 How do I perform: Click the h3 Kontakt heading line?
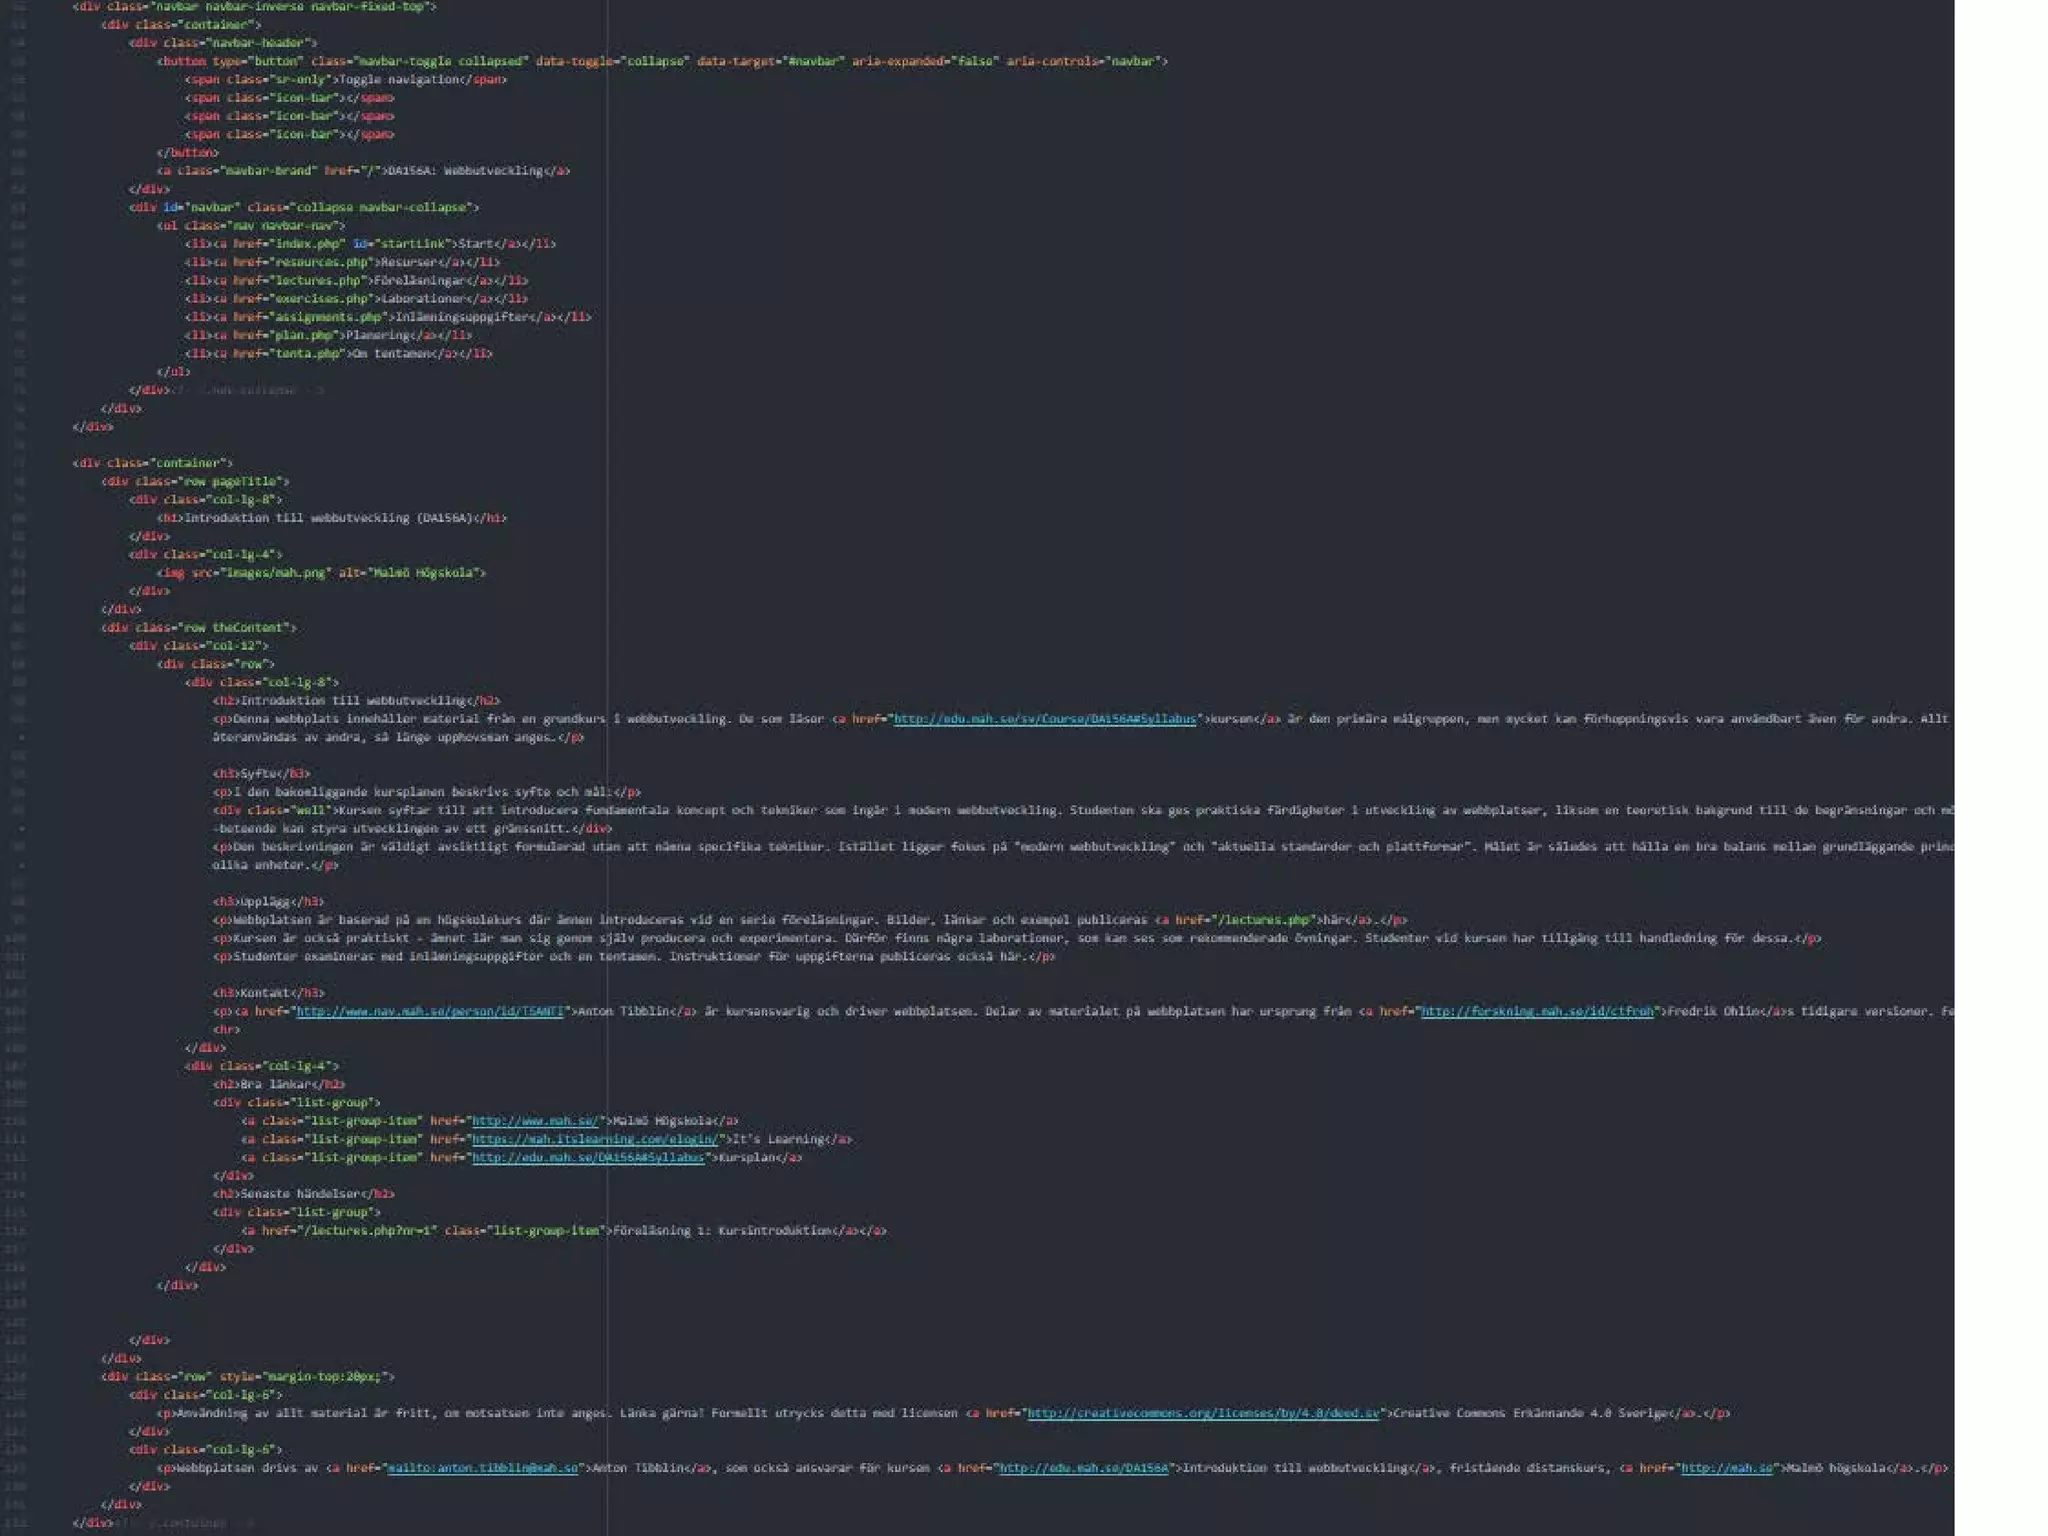click(268, 993)
